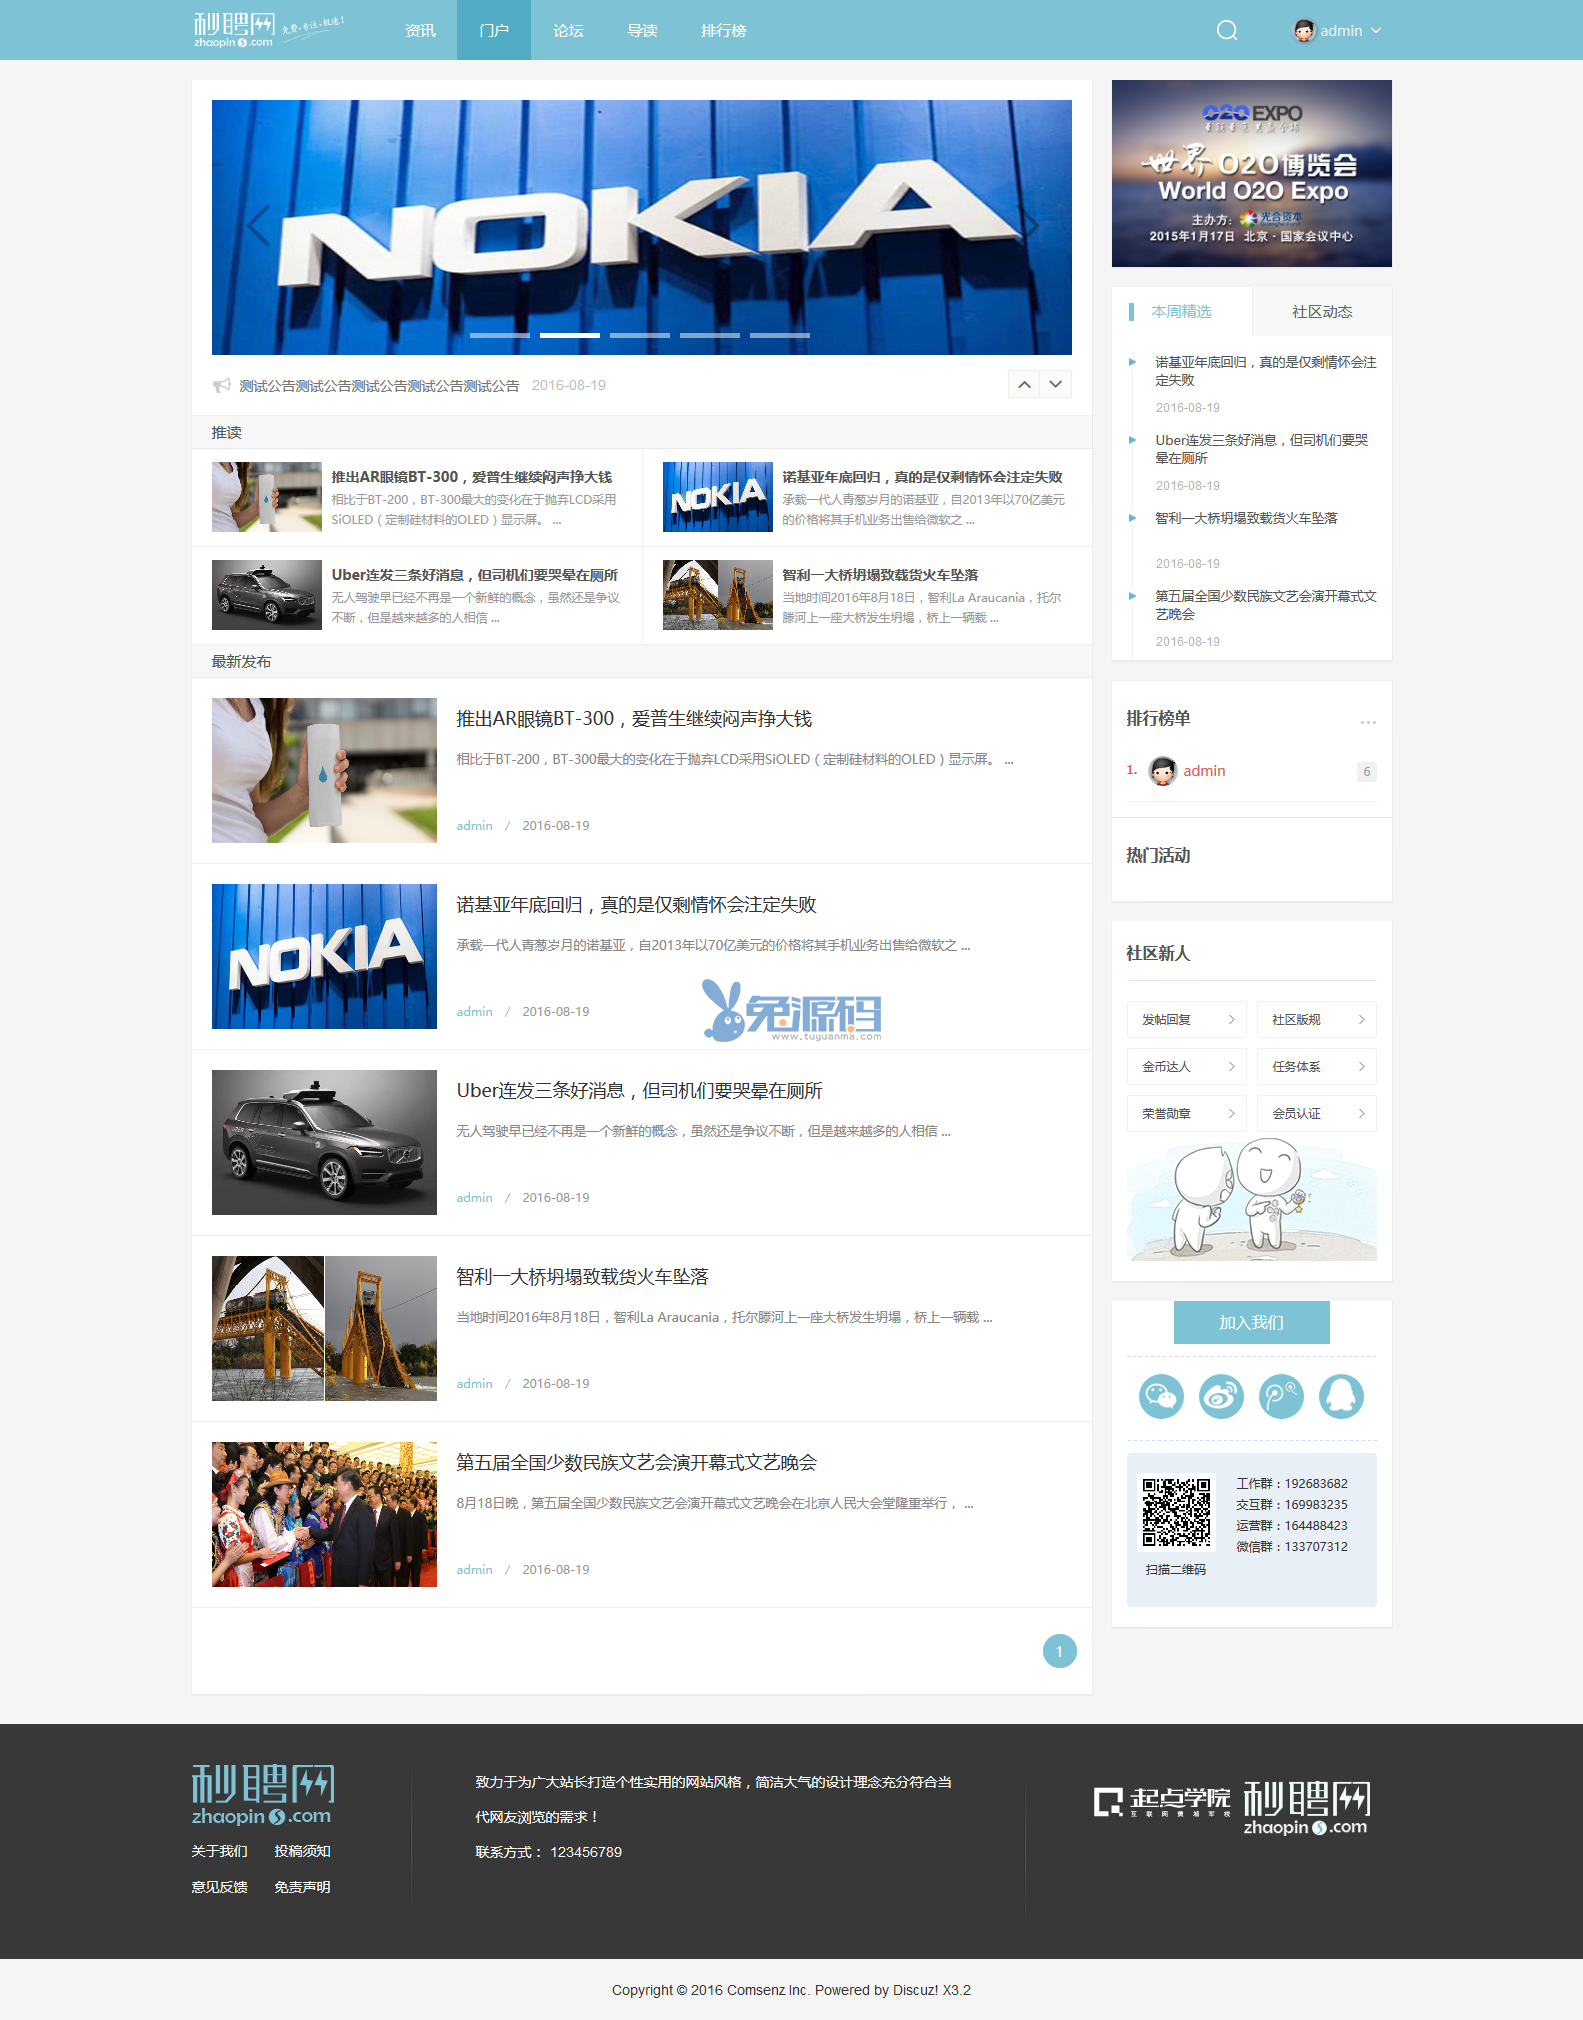Click announcement scroll-up arrow button
Screen dimensions: 1583x2020
pos(1024,384)
